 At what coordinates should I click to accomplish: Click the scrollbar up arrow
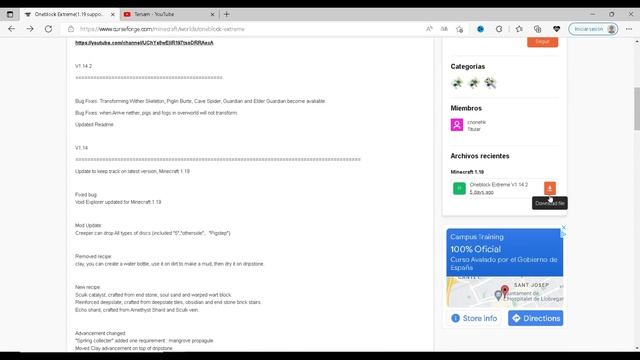click(637, 41)
